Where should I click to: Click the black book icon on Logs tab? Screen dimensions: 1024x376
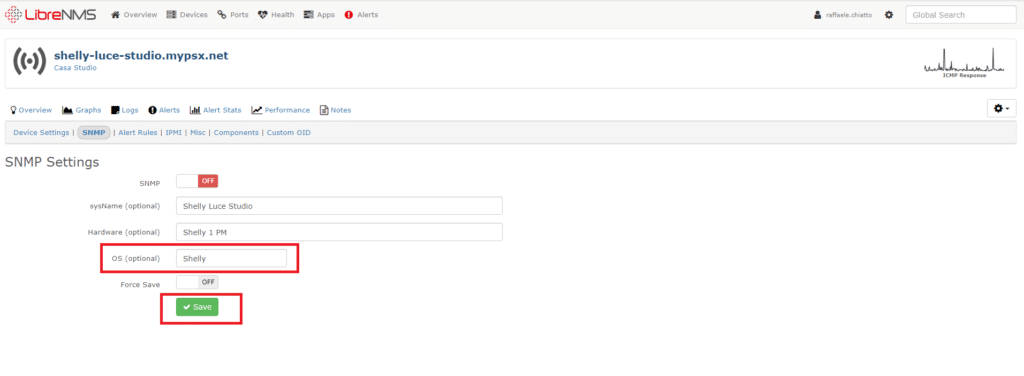click(115, 110)
